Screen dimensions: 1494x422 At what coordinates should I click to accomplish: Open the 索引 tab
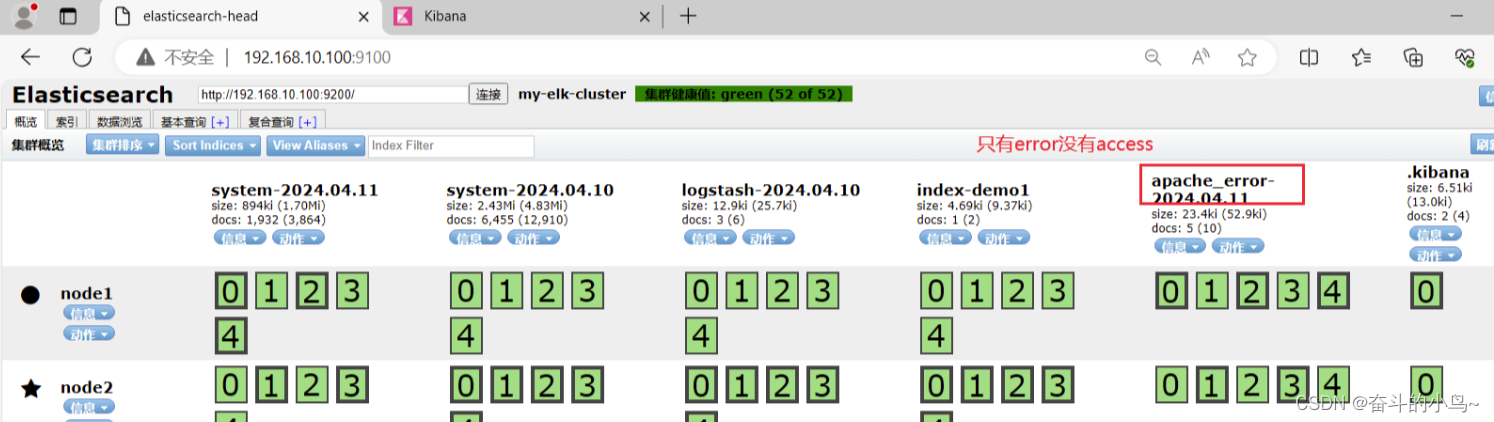coord(67,122)
